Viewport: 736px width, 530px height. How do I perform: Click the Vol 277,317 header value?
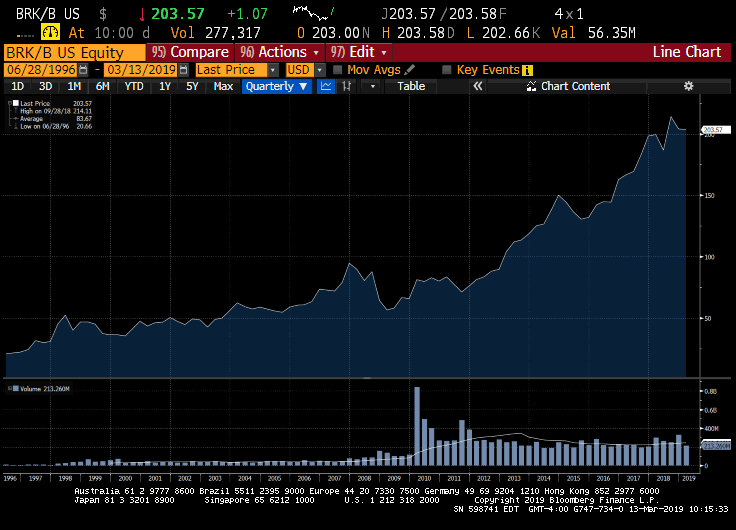tap(215, 33)
